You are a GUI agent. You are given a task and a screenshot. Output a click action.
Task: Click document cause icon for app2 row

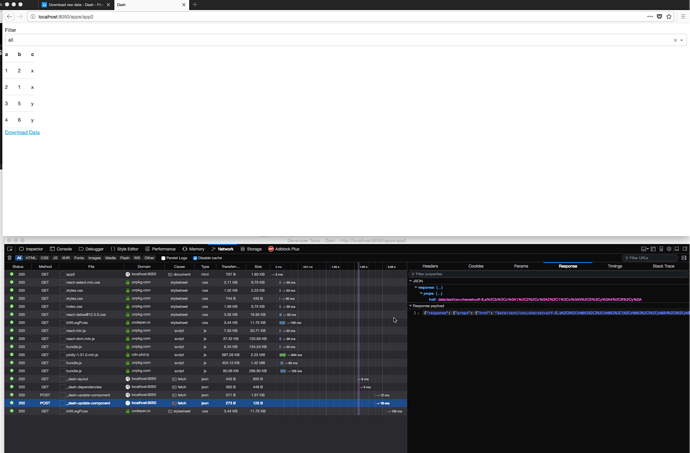170,274
